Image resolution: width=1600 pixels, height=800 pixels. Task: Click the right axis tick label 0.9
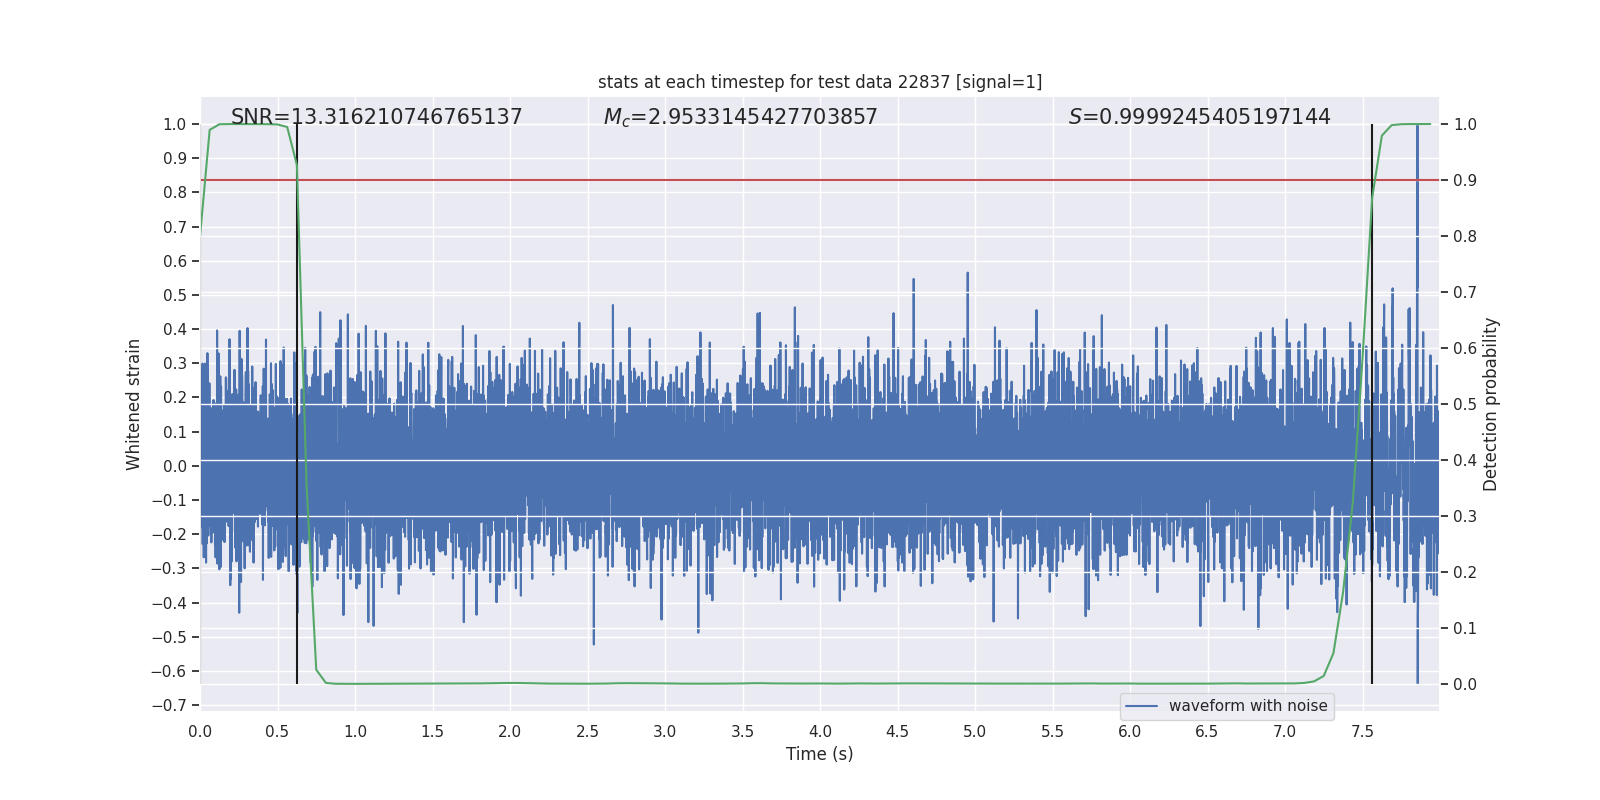(x=1465, y=180)
